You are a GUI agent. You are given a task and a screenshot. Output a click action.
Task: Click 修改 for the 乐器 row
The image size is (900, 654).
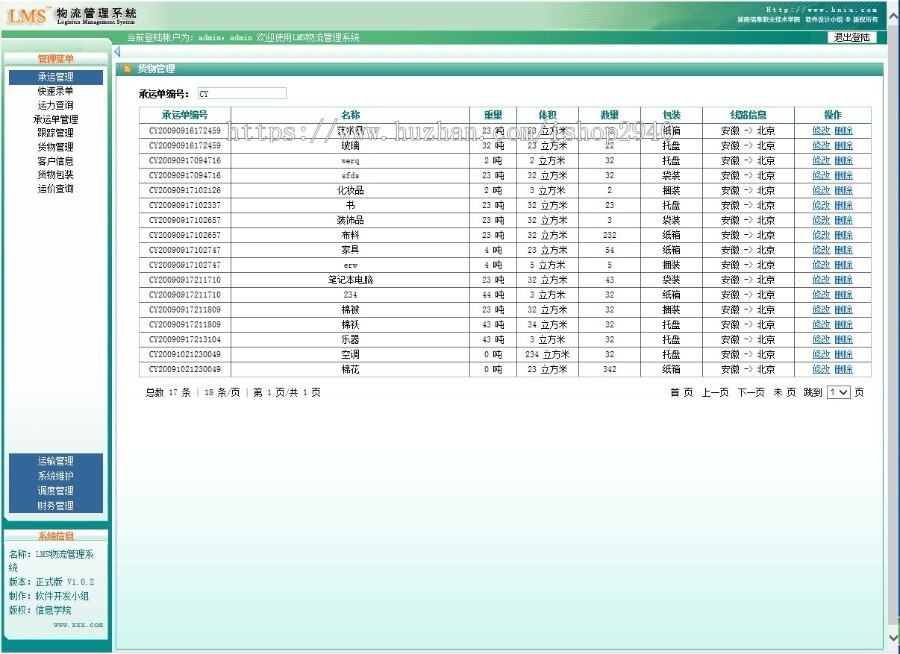tap(821, 340)
